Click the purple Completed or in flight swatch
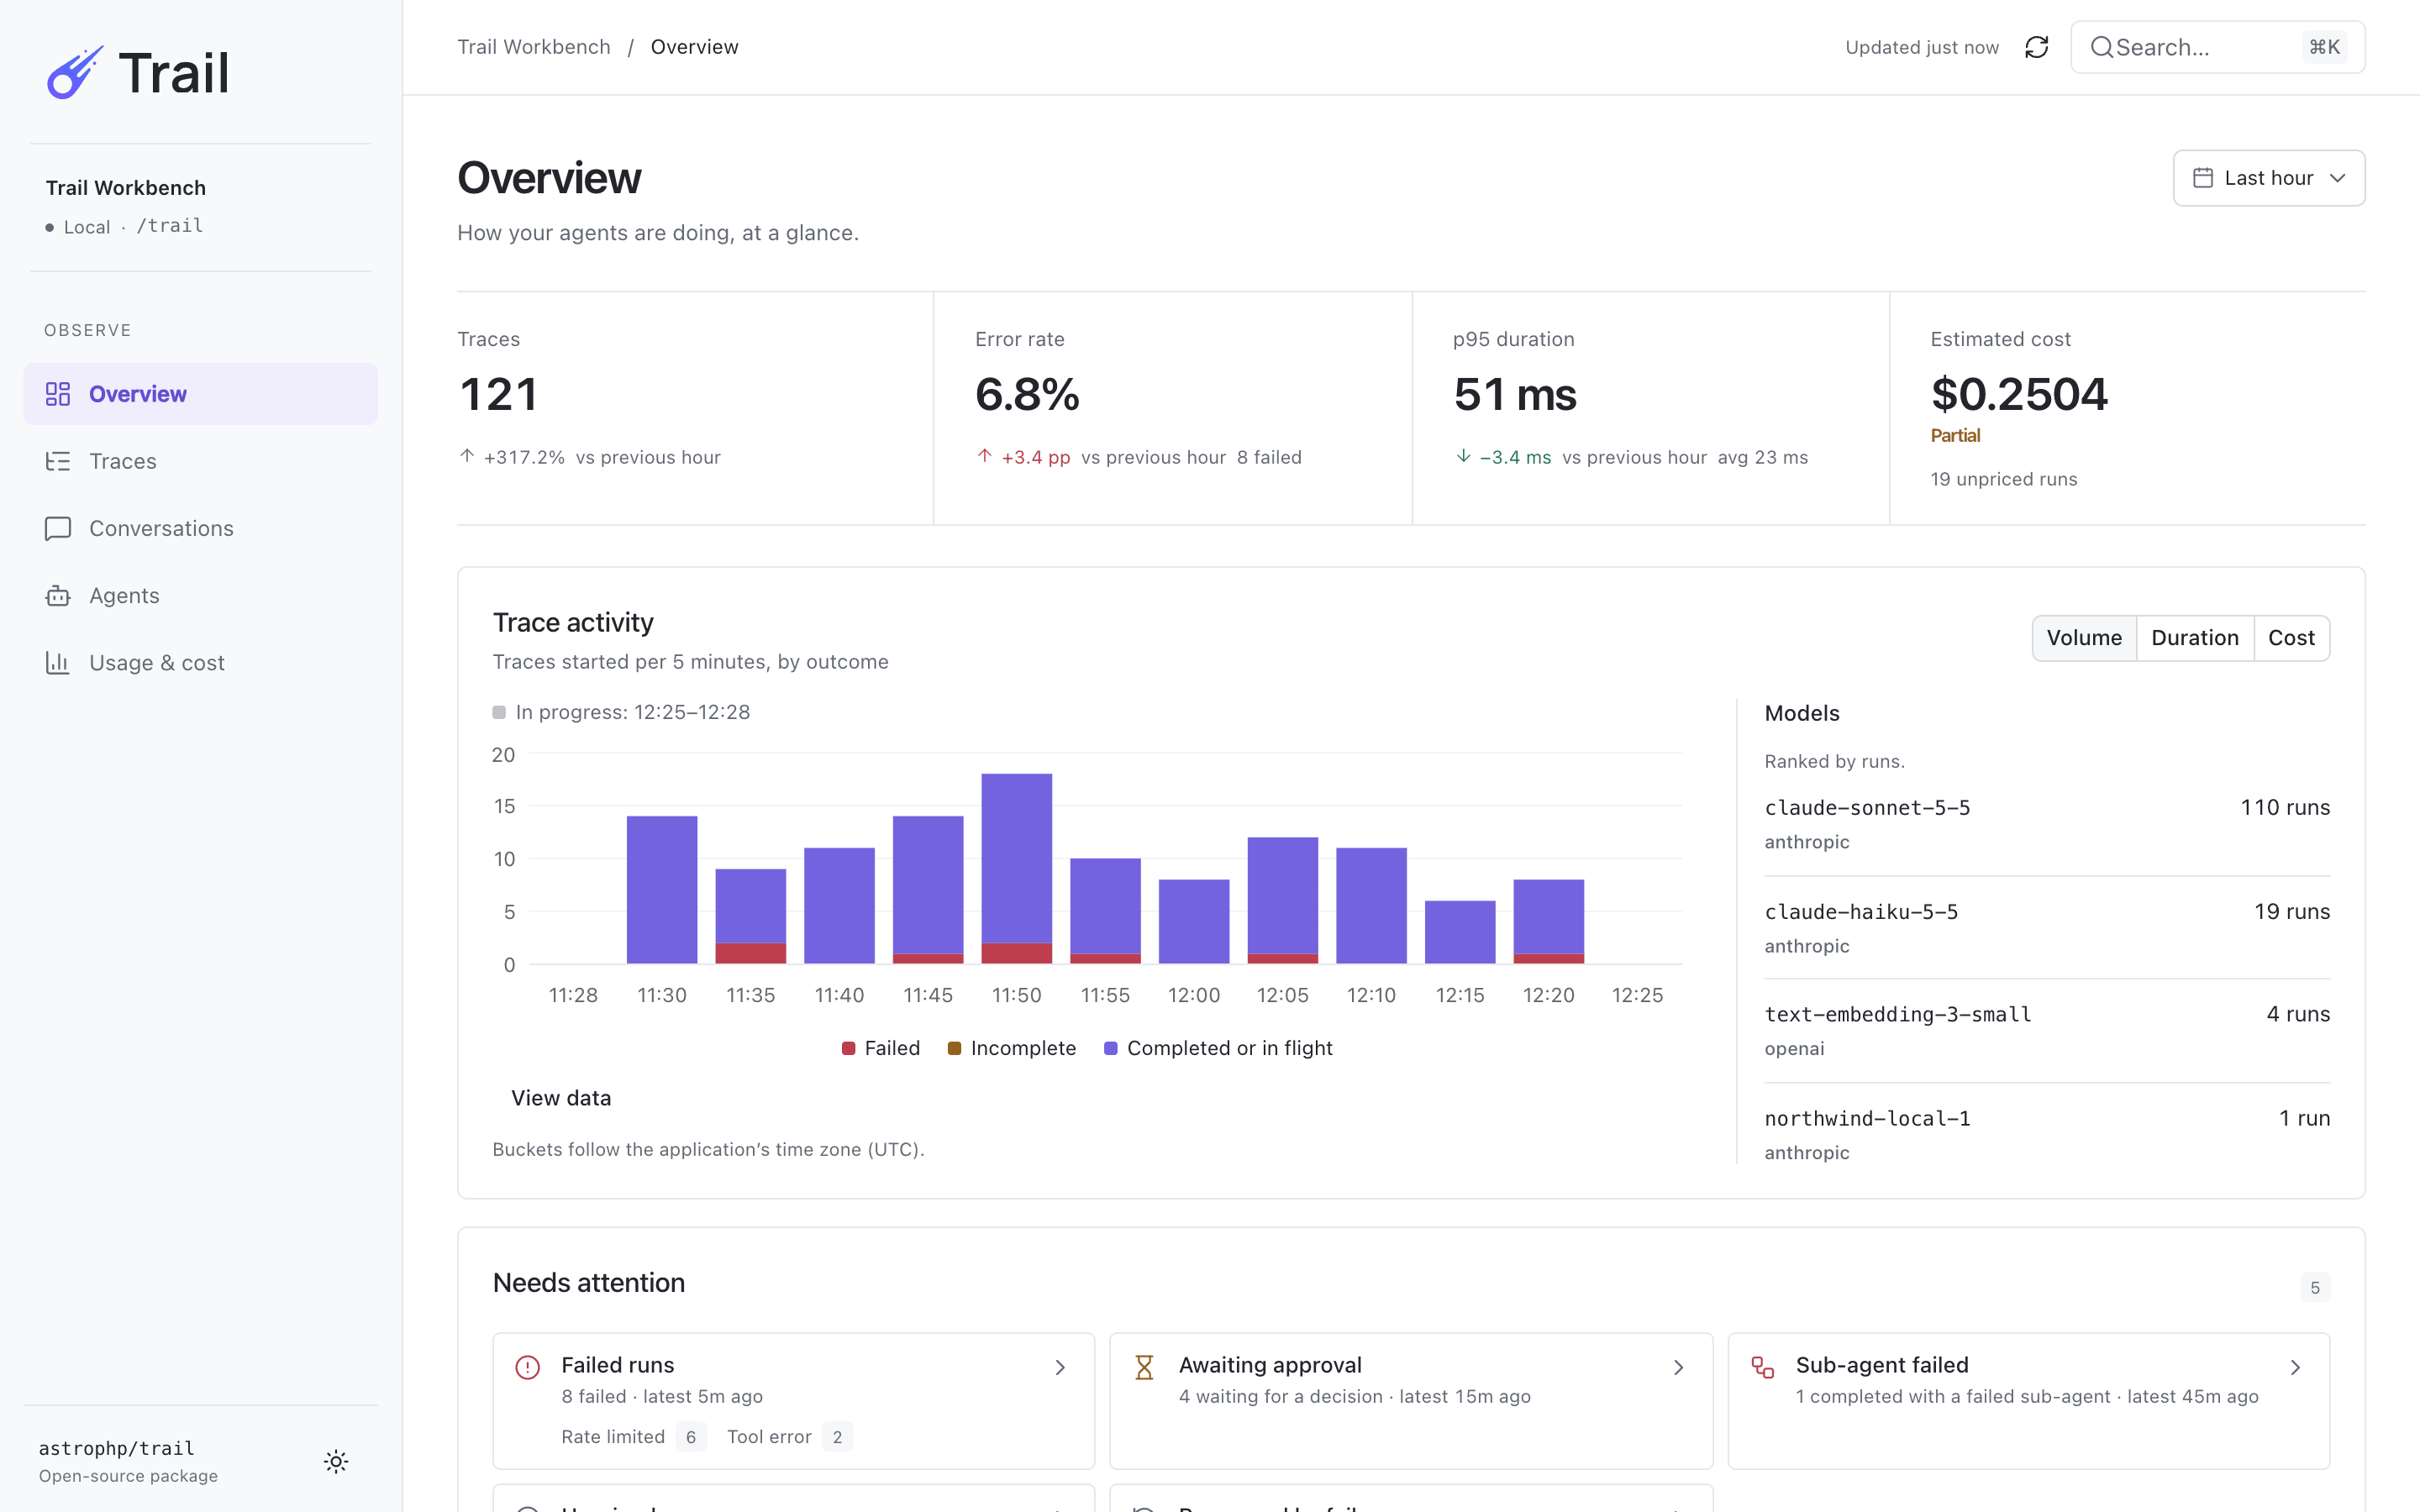This screenshot has height=1512, width=2420. [x=1110, y=1048]
